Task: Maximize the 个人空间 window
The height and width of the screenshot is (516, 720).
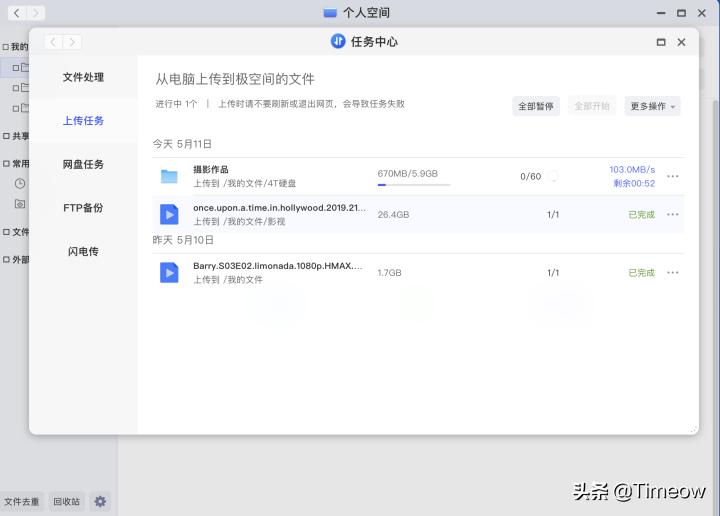Action: 681,13
